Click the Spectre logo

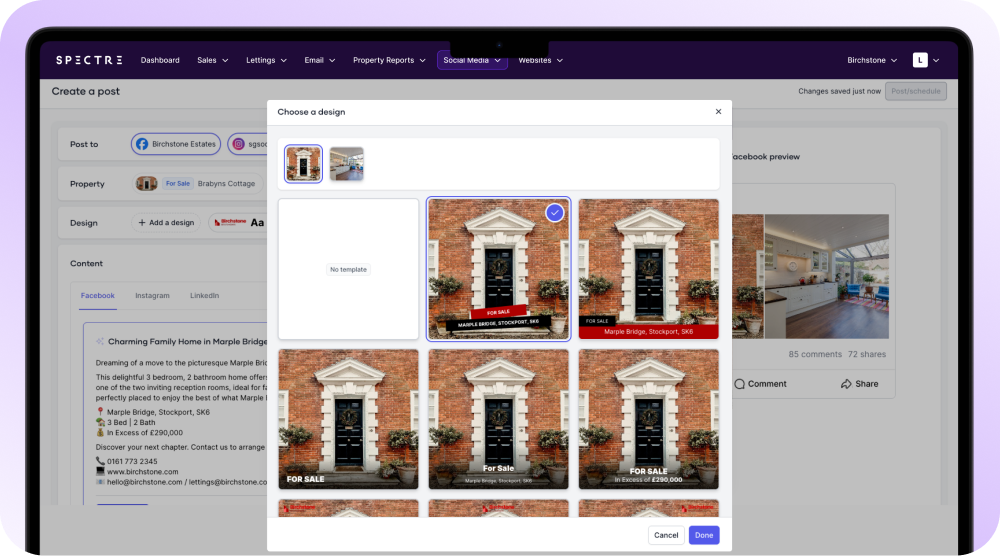[89, 60]
